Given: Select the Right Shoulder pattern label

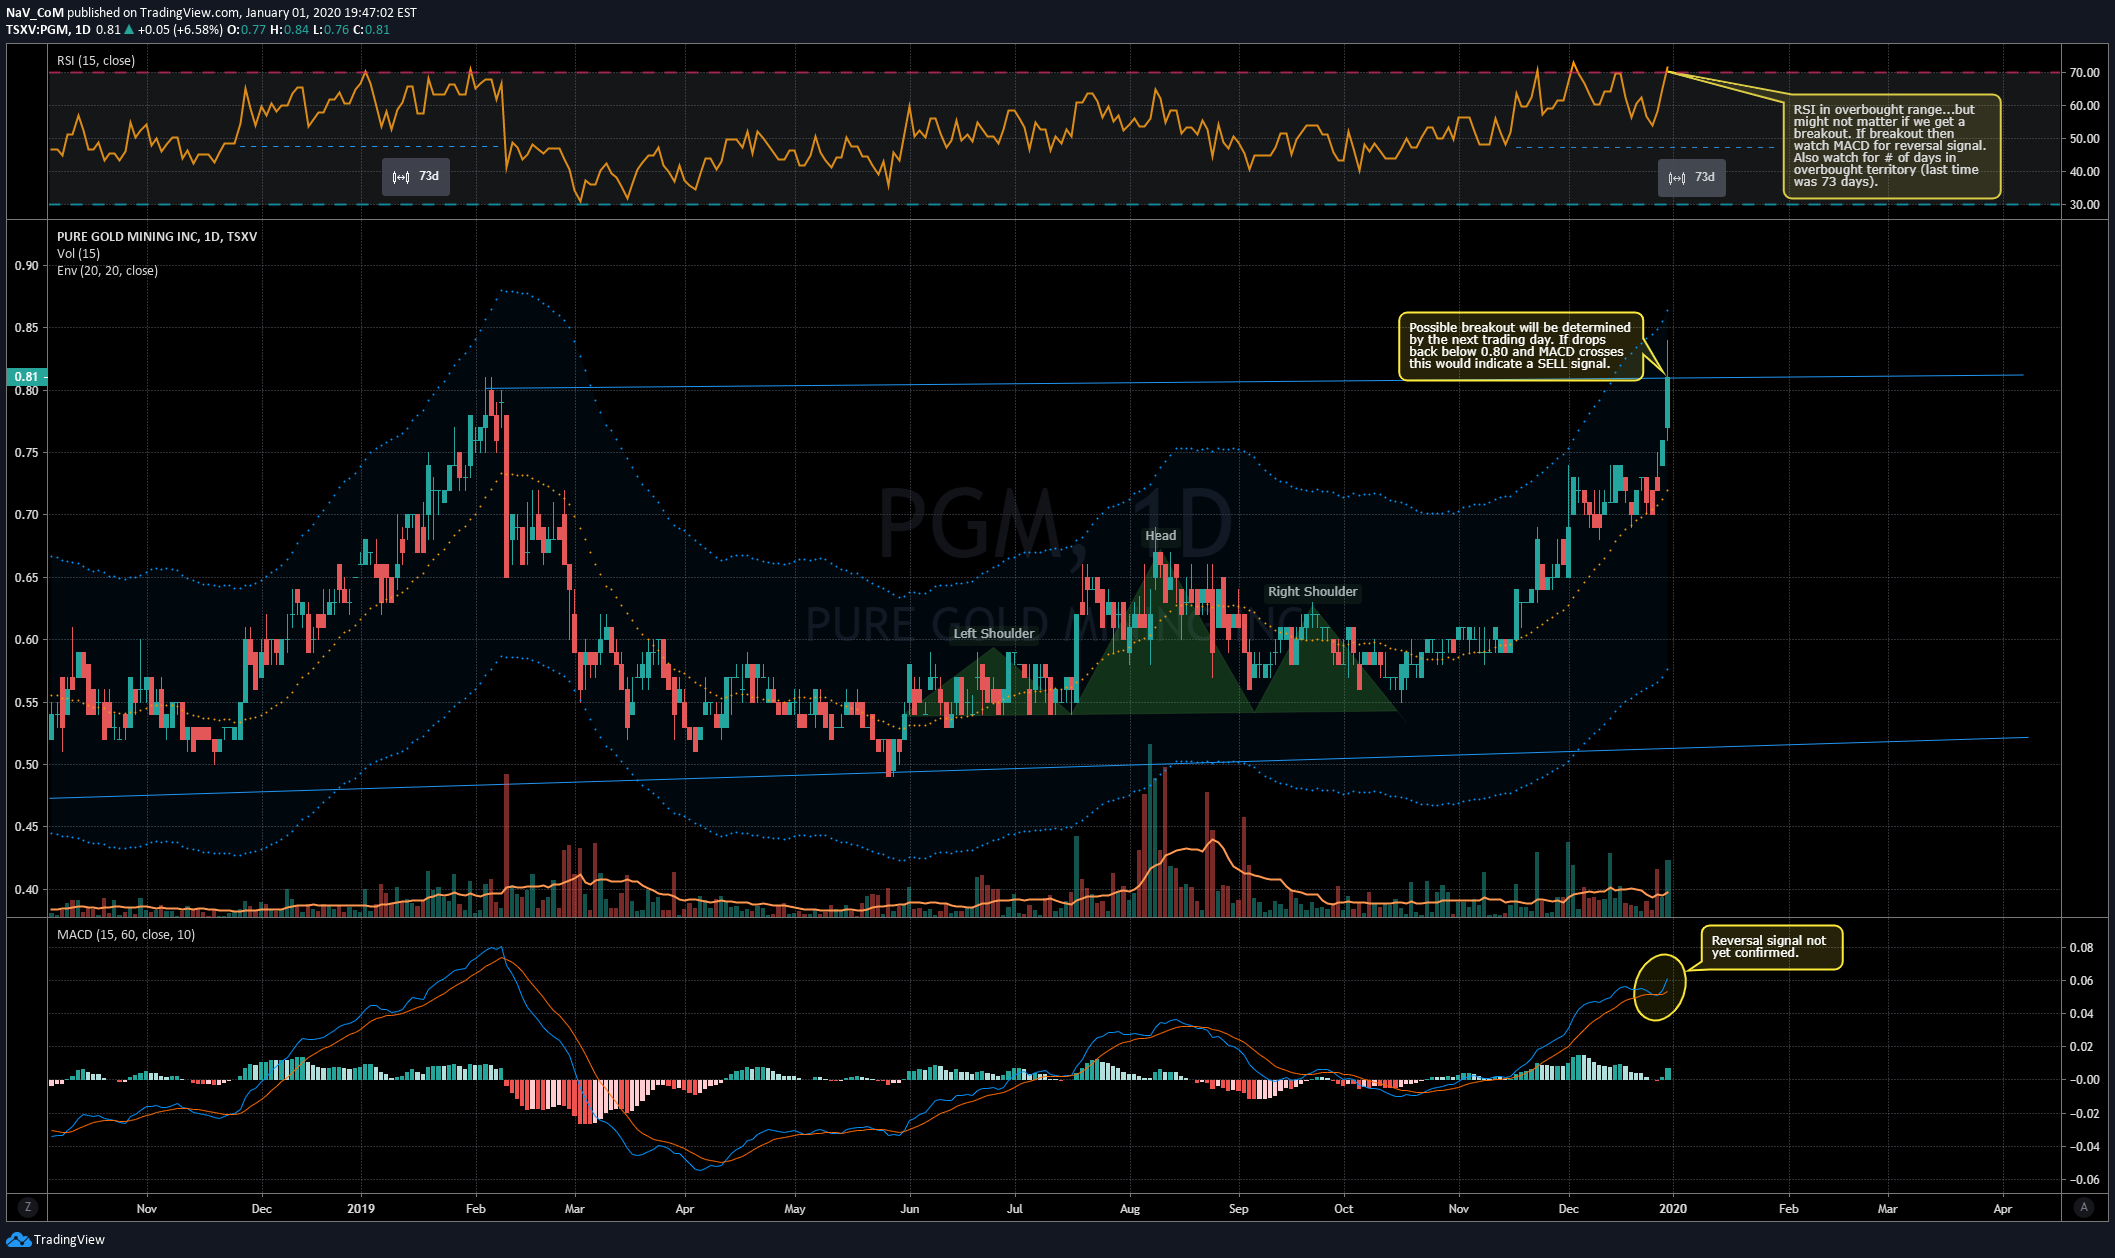Looking at the screenshot, I should (x=1312, y=592).
